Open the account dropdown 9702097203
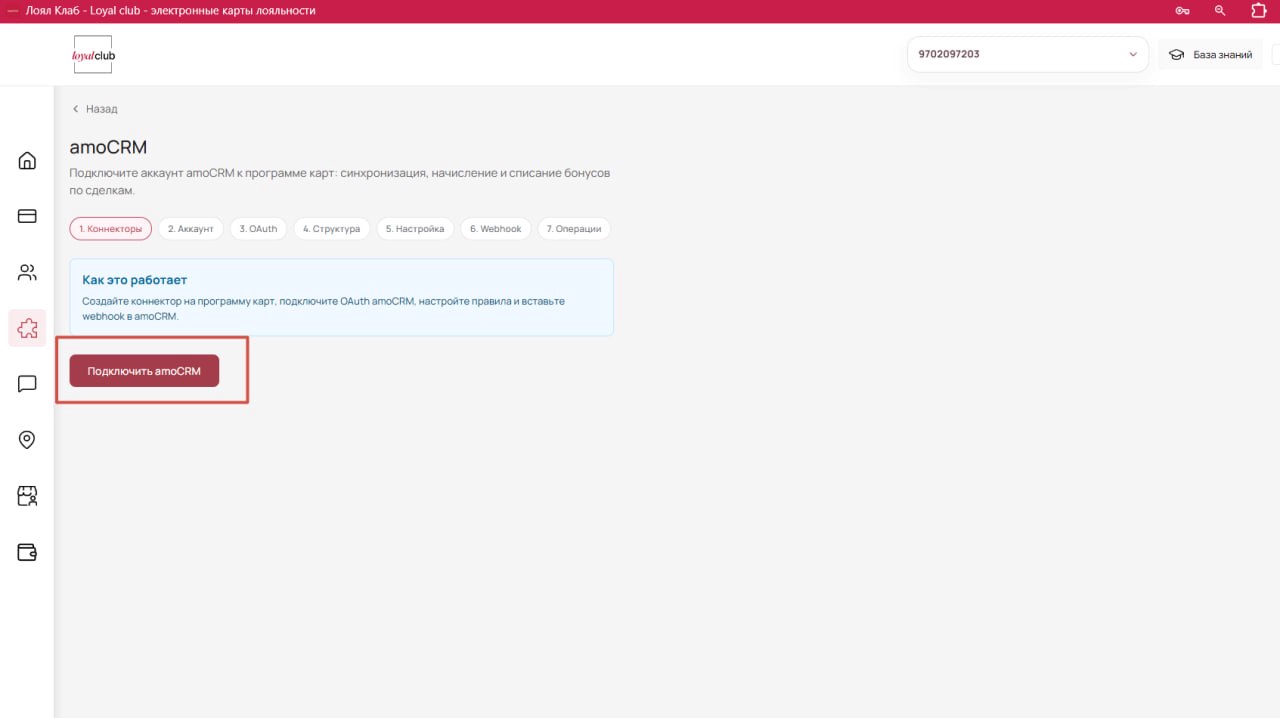1280x718 pixels. point(1027,54)
